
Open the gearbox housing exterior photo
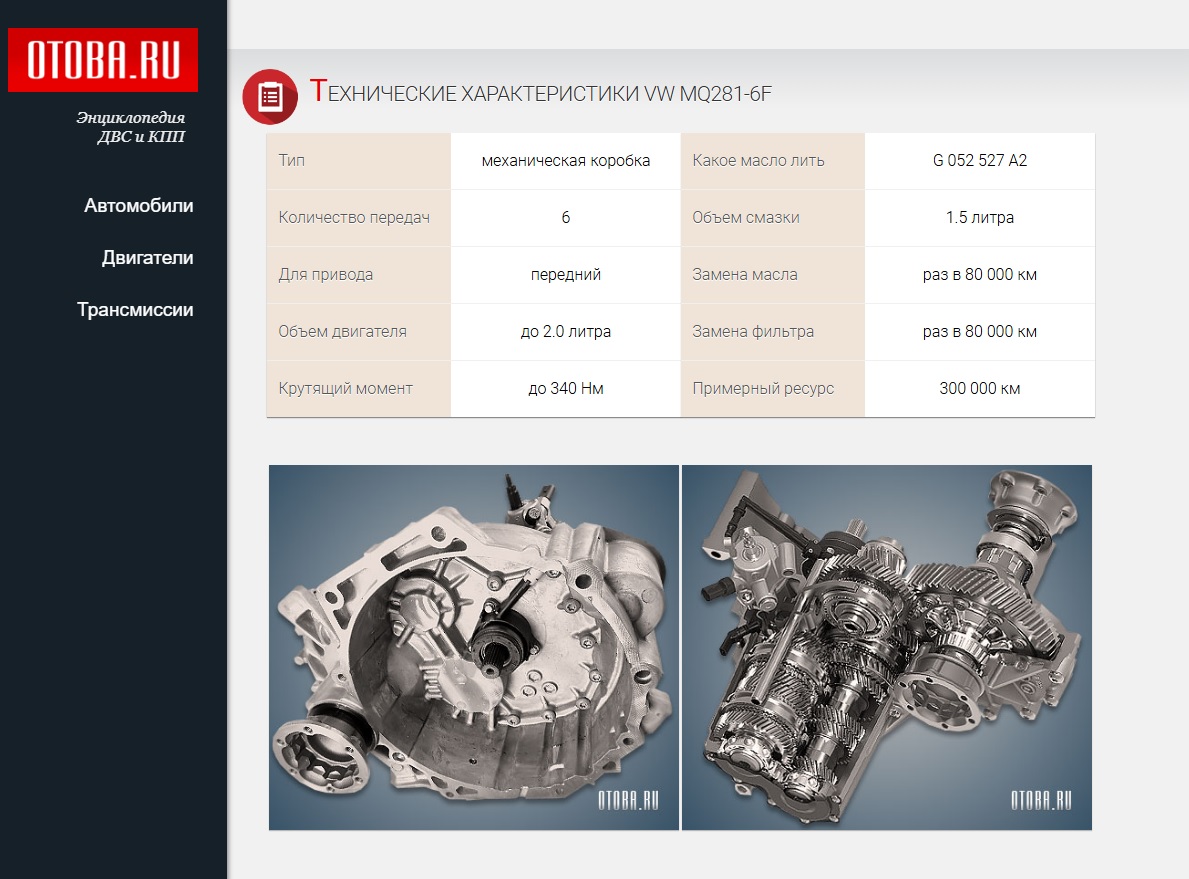474,647
